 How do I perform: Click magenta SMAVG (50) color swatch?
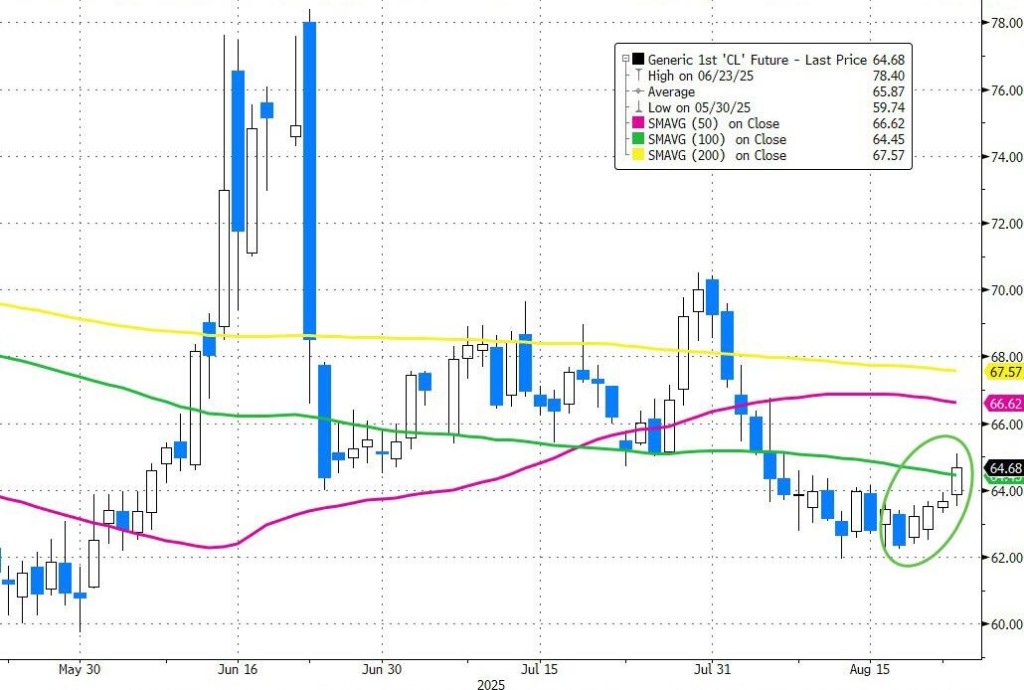(639, 124)
